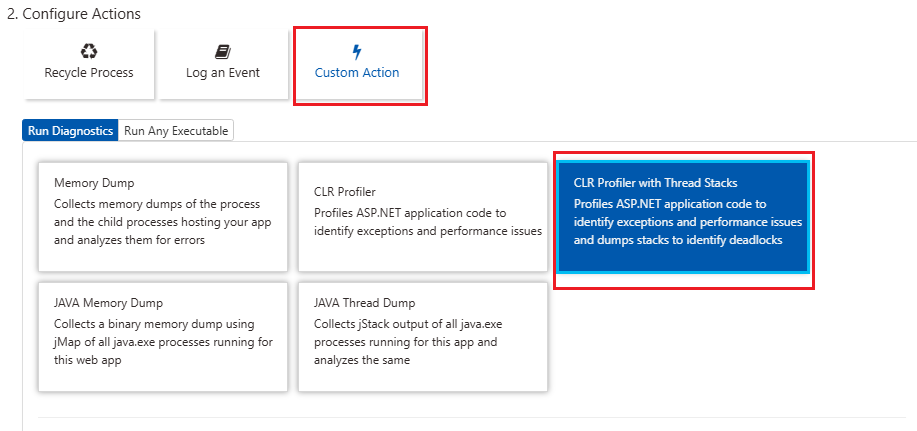This screenshot has height=431, width=917.
Task: Click the lightning bolt Custom Action icon
Action: (x=357, y=52)
